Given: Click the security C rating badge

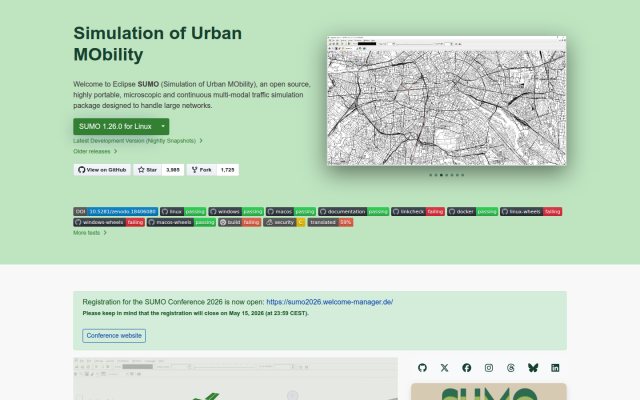Looking at the screenshot, I should click(284, 222).
